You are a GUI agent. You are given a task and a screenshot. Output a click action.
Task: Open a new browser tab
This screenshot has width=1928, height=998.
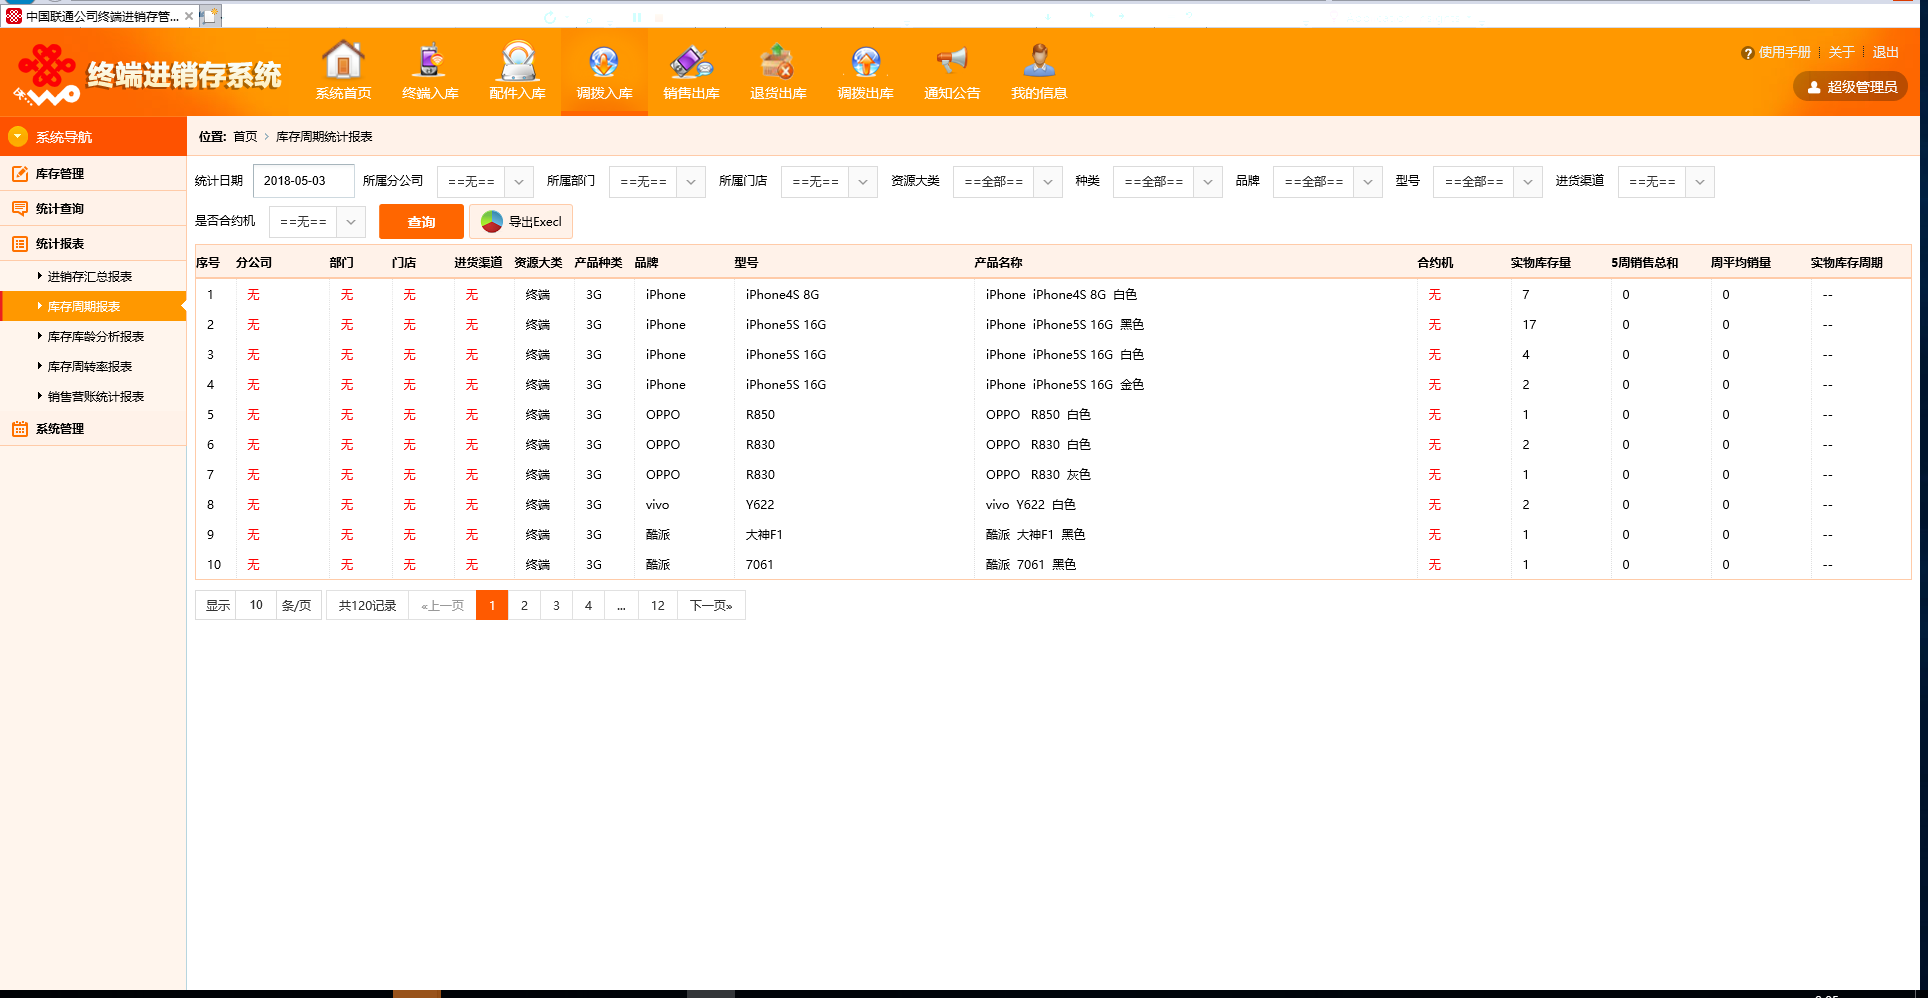coord(211,16)
